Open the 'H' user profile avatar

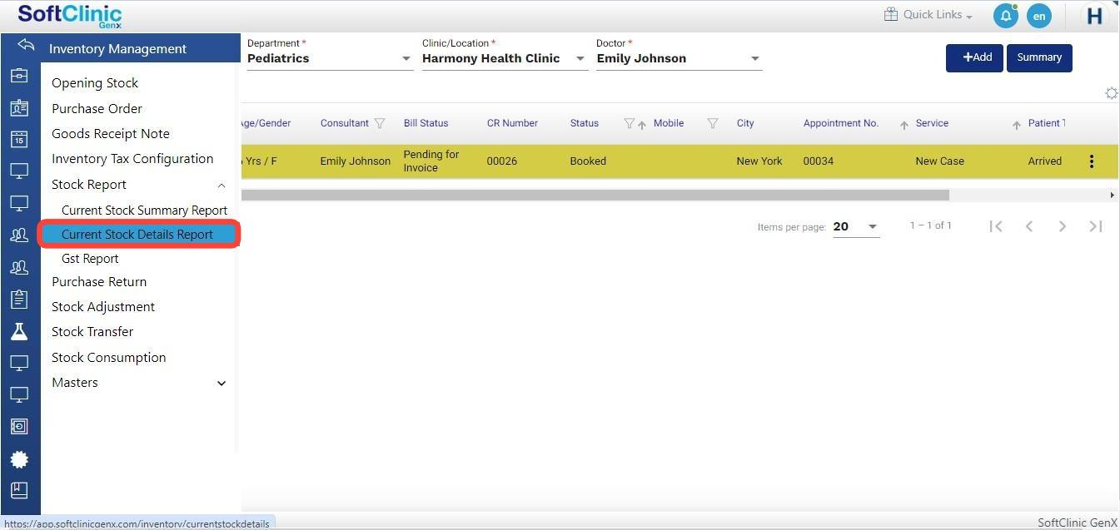(1095, 16)
